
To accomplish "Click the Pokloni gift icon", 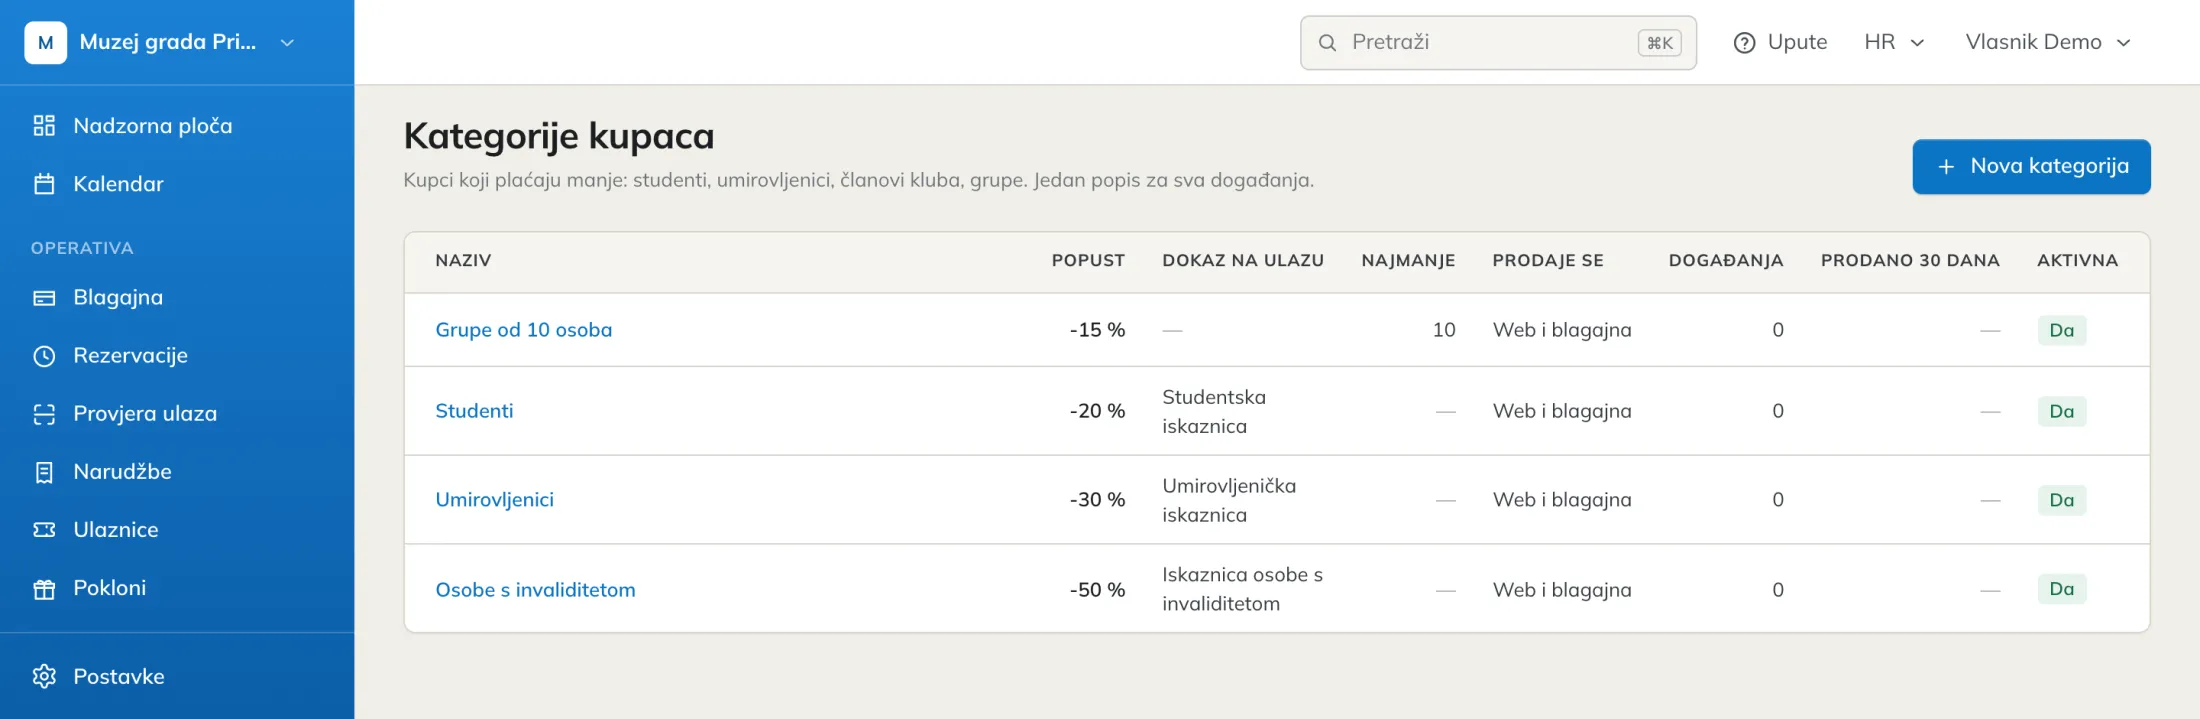I will click(x=44, y=588).
